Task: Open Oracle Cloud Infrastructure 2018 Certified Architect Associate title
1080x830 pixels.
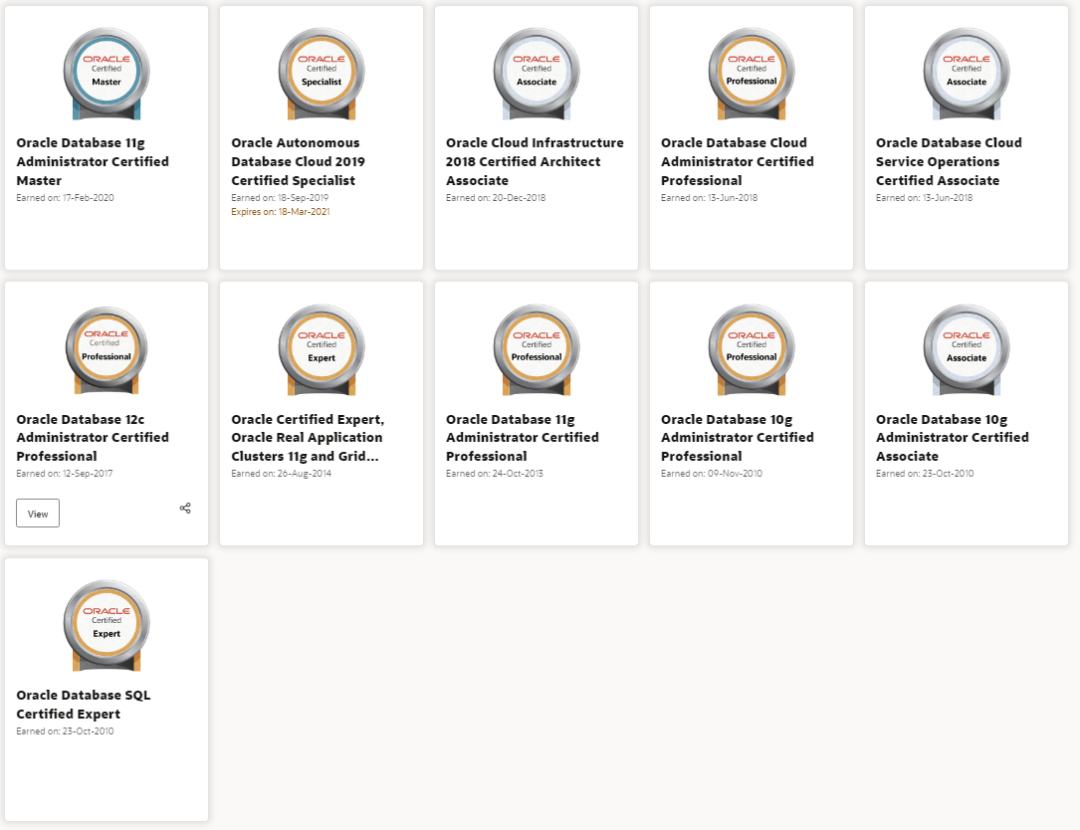Action: click(x=534, y=161)
